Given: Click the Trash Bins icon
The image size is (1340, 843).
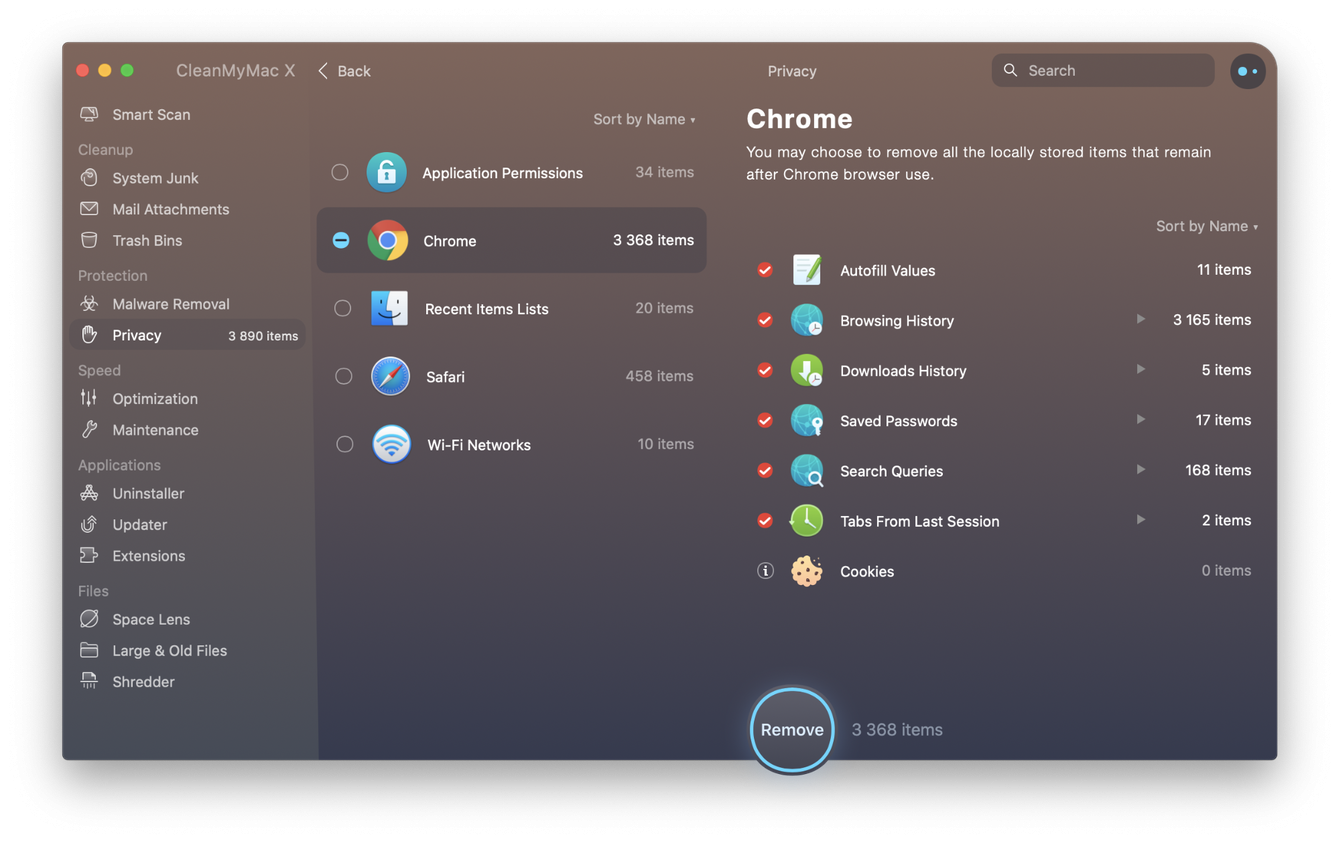Looking at the screenshot, I should pyautogui.click(x=89, y=240).
